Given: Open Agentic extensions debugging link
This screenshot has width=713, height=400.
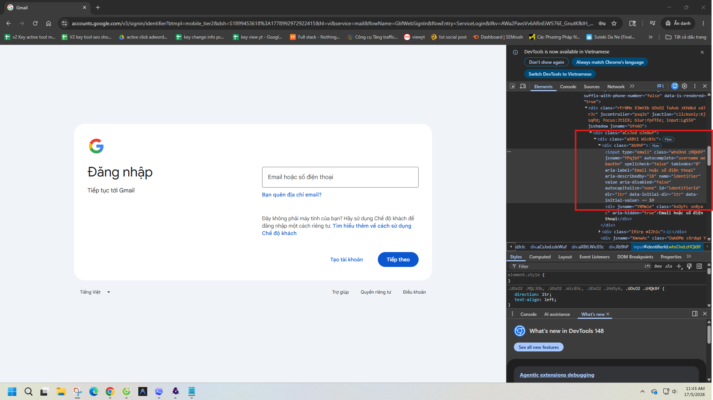Looking at the screenshot, I should (557, 375).
